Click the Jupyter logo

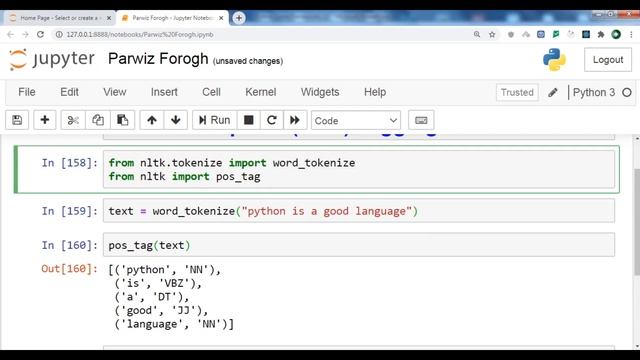[52, 59]
